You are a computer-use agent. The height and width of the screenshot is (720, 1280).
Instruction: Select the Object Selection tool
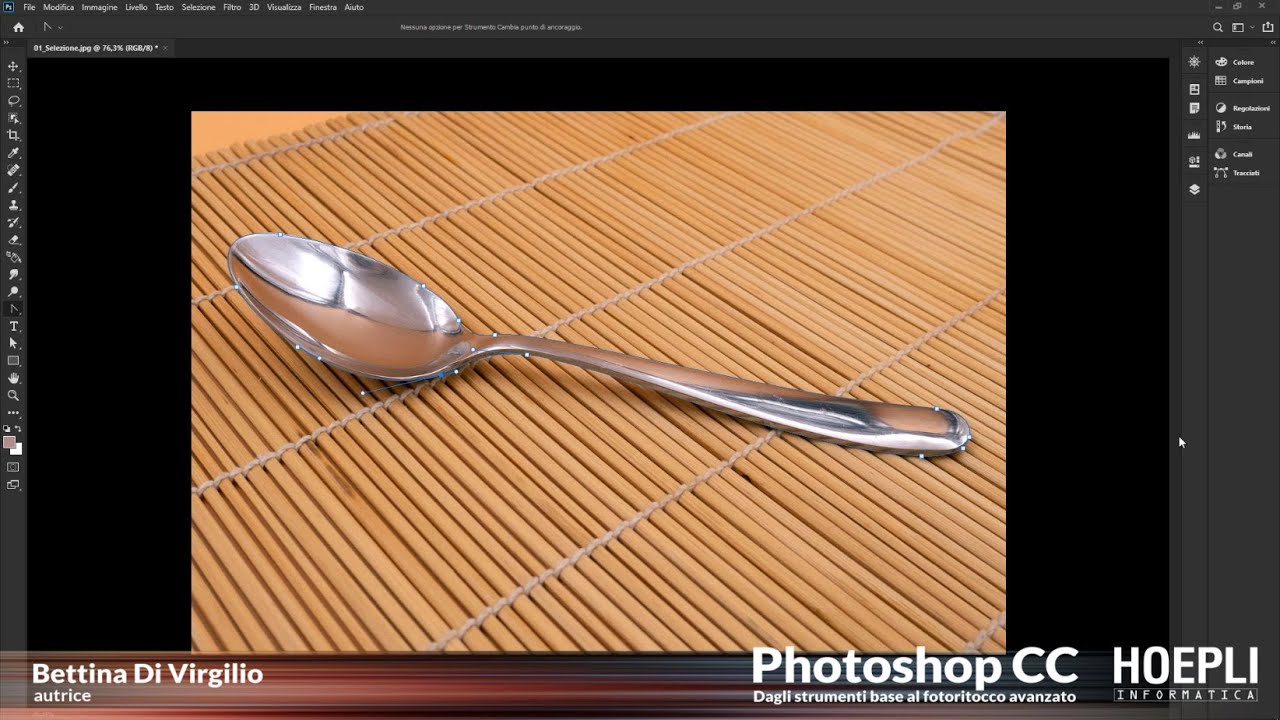click(x=13, y=118)
